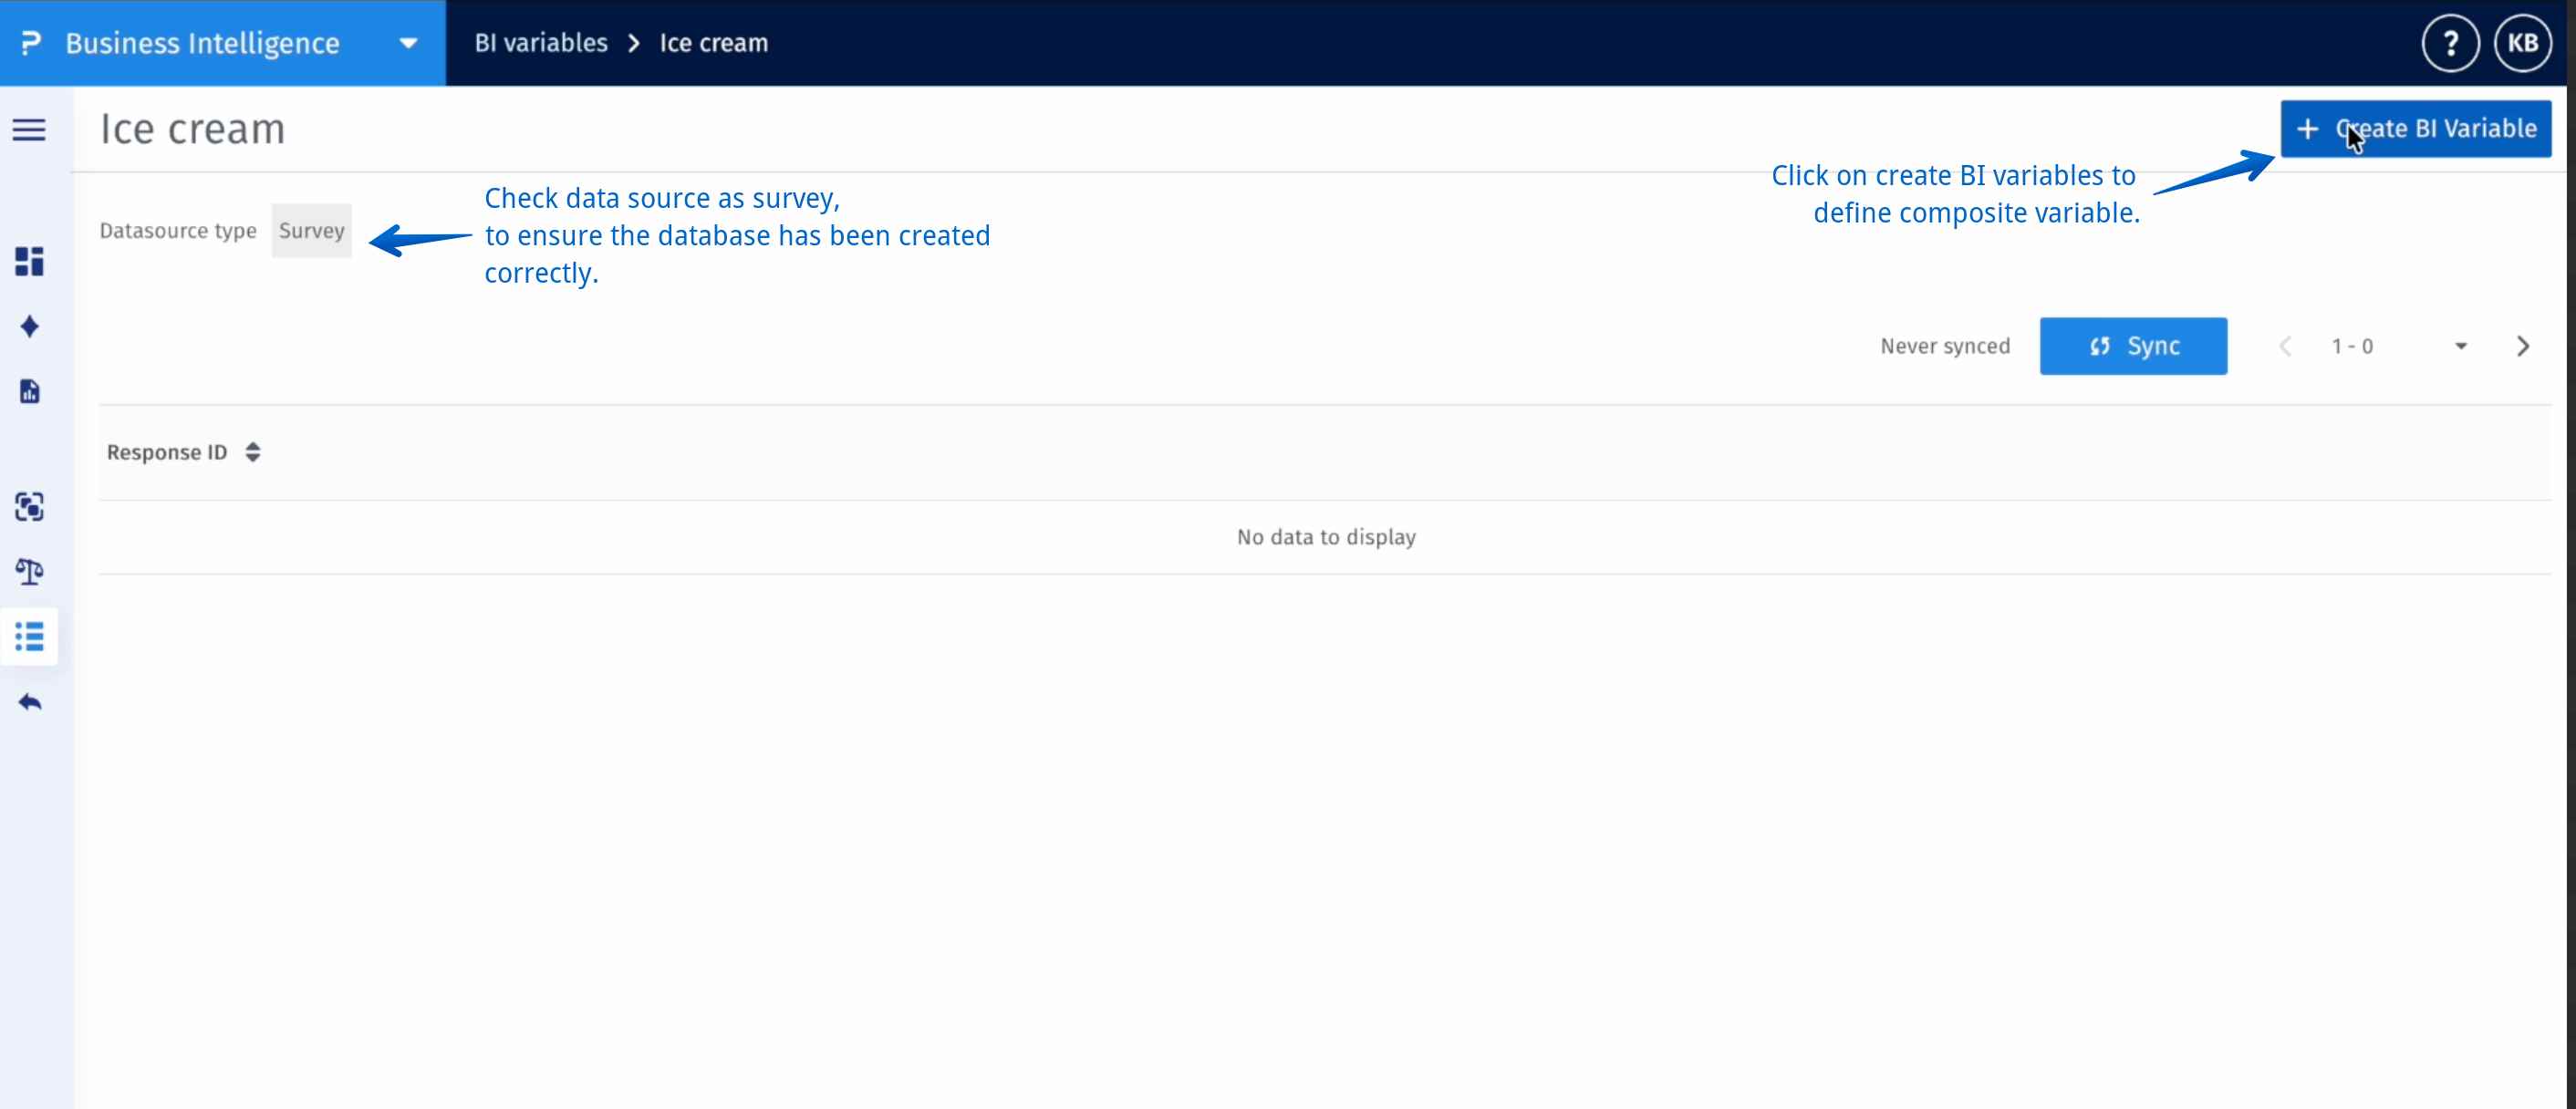Select the scales (balance) sidebar icon
Image resolution: width=2576 pixels, height=1109 pixels.
coord(29,572)
